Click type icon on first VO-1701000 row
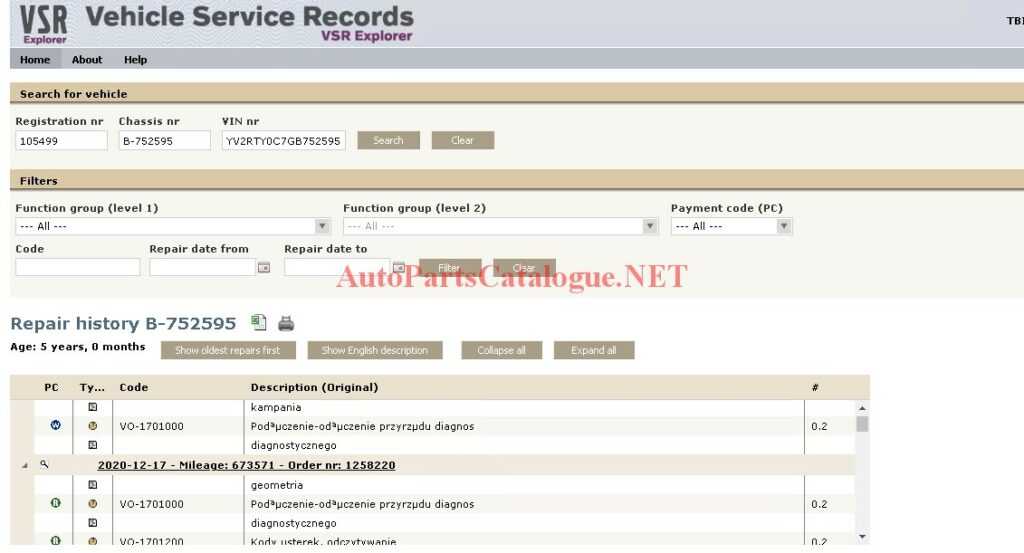This screenshot has width=1024, height=553. [x=93, y=426]
